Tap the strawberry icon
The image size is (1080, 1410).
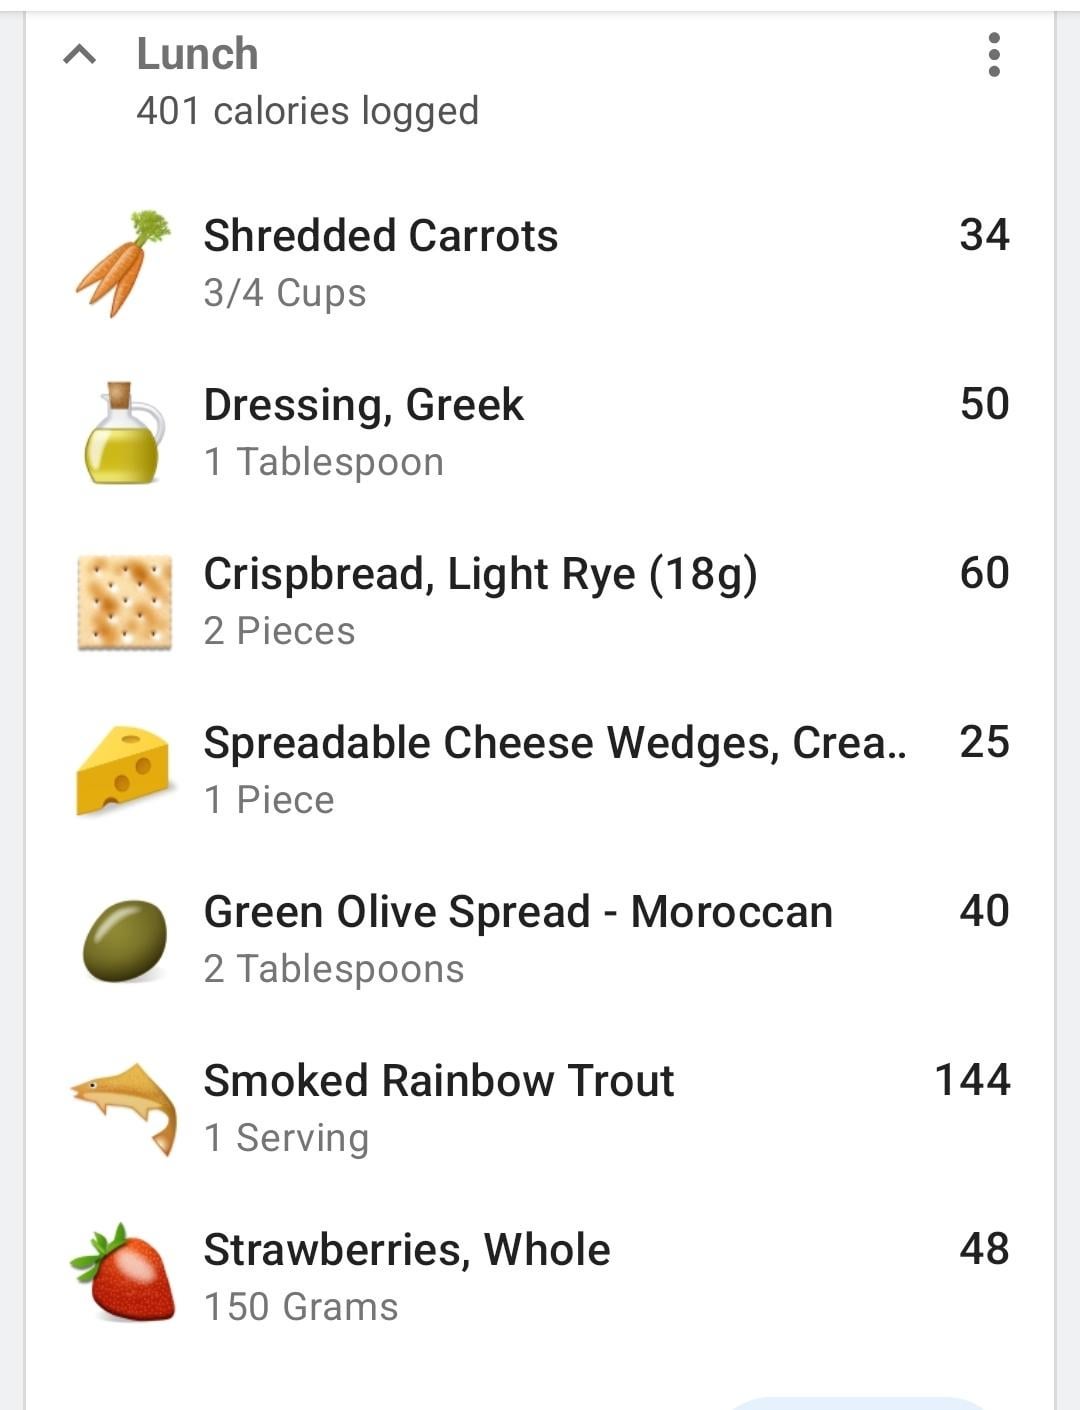(124, 1275)
